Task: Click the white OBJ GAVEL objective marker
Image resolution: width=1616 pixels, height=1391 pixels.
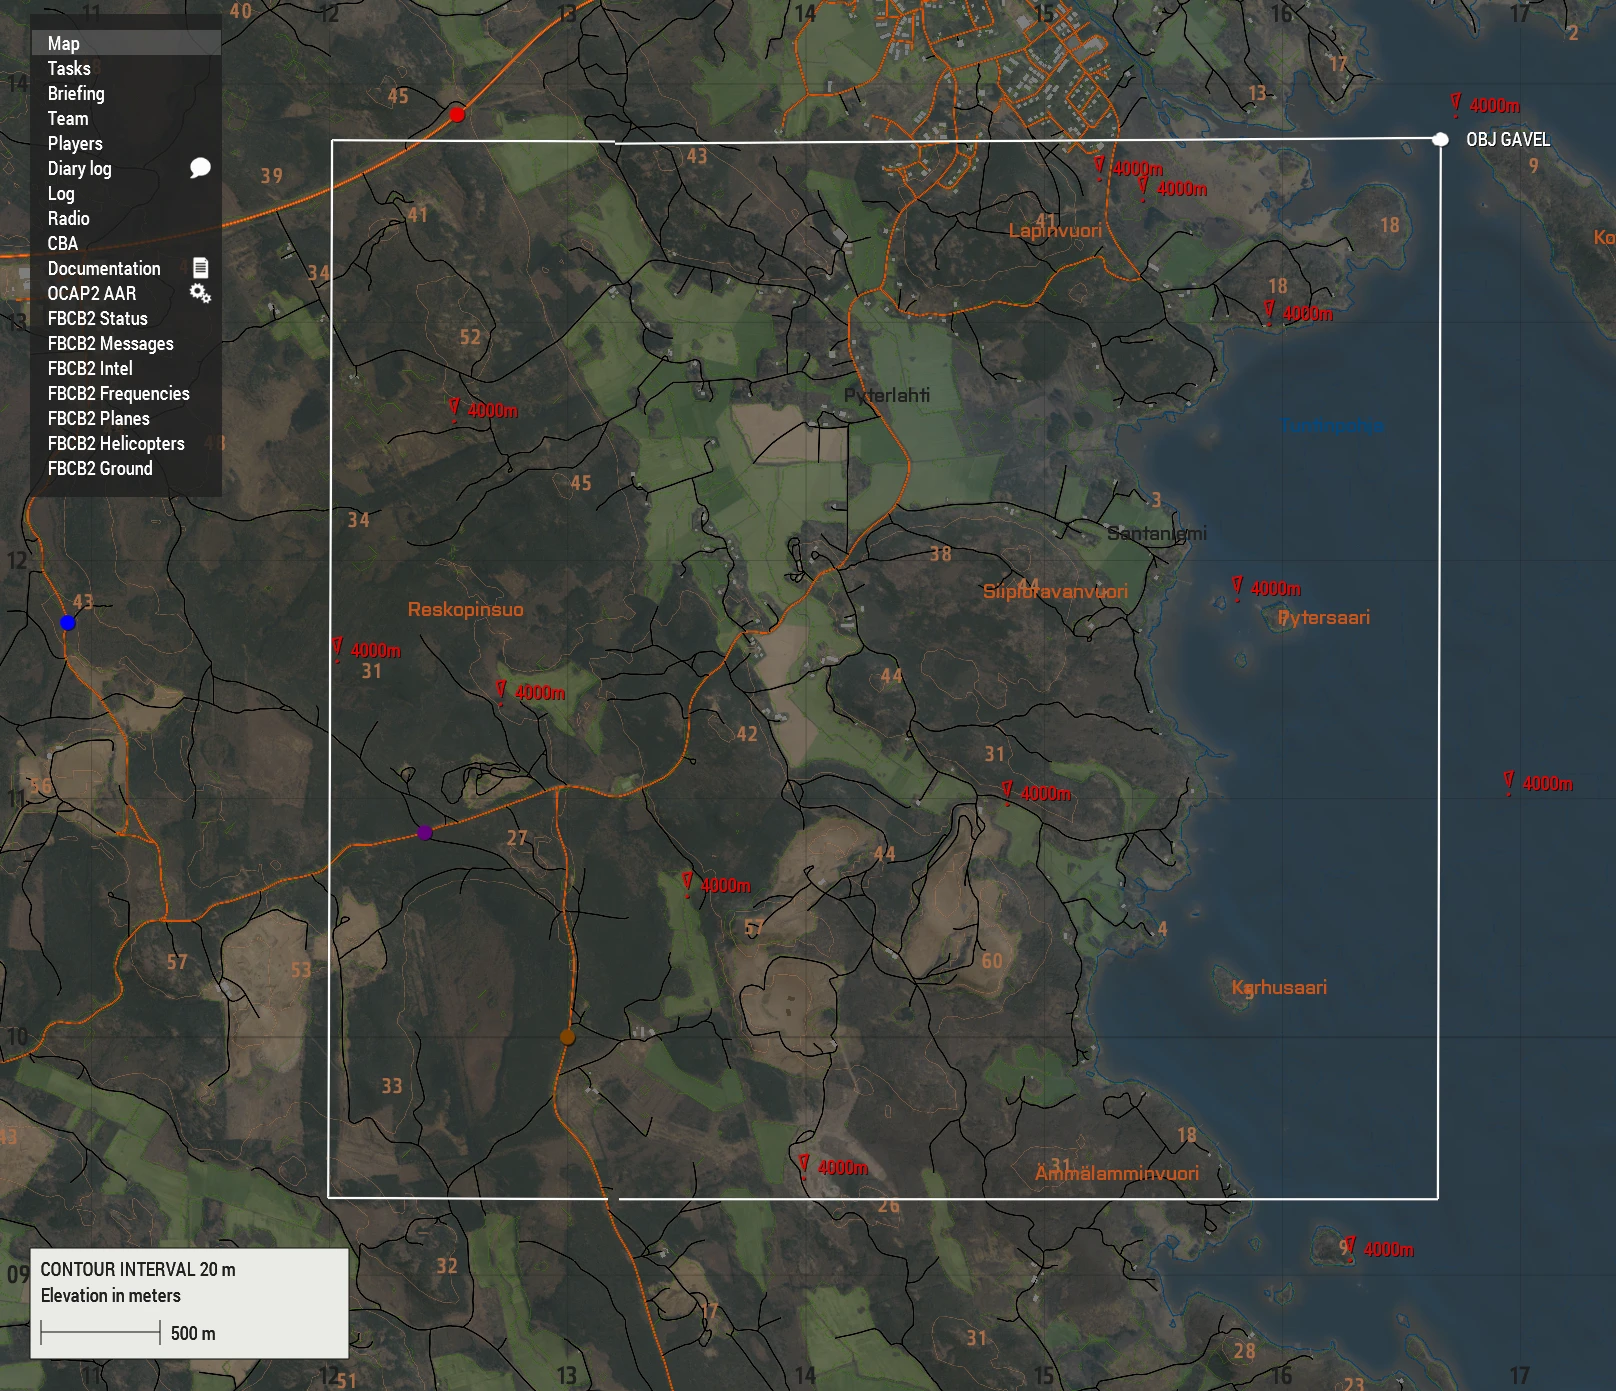Action: 1440,139
